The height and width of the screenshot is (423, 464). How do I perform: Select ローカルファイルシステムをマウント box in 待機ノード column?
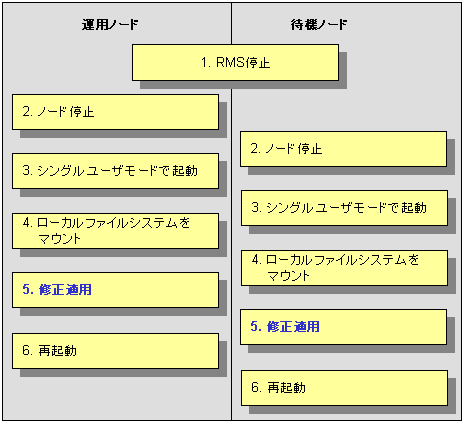coord(344,268)
